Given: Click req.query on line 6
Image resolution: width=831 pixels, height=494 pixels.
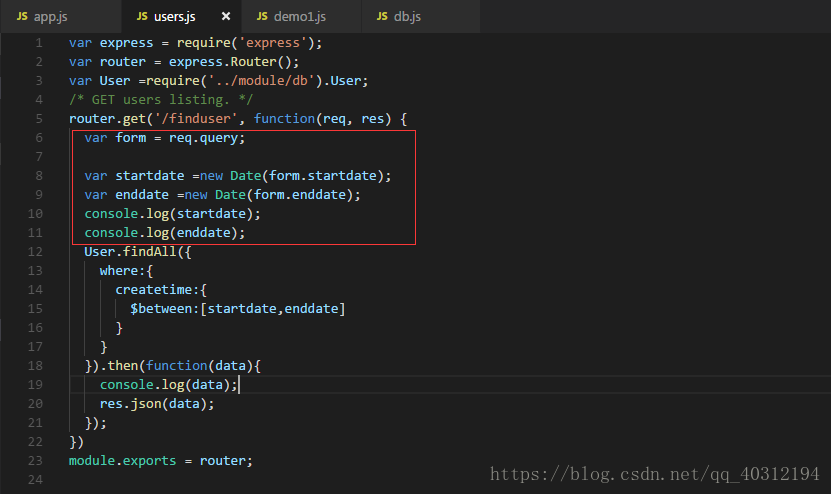Looking at the screenshot, I should (203, 138).
